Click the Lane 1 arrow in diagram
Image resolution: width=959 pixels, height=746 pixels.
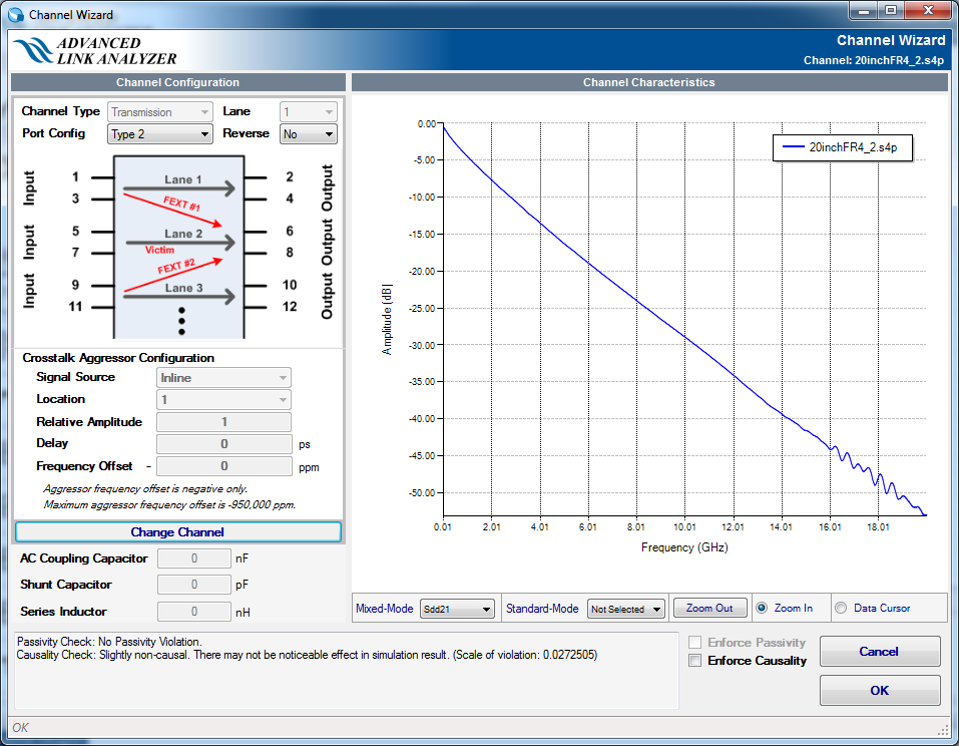click(x=178, y=188)
